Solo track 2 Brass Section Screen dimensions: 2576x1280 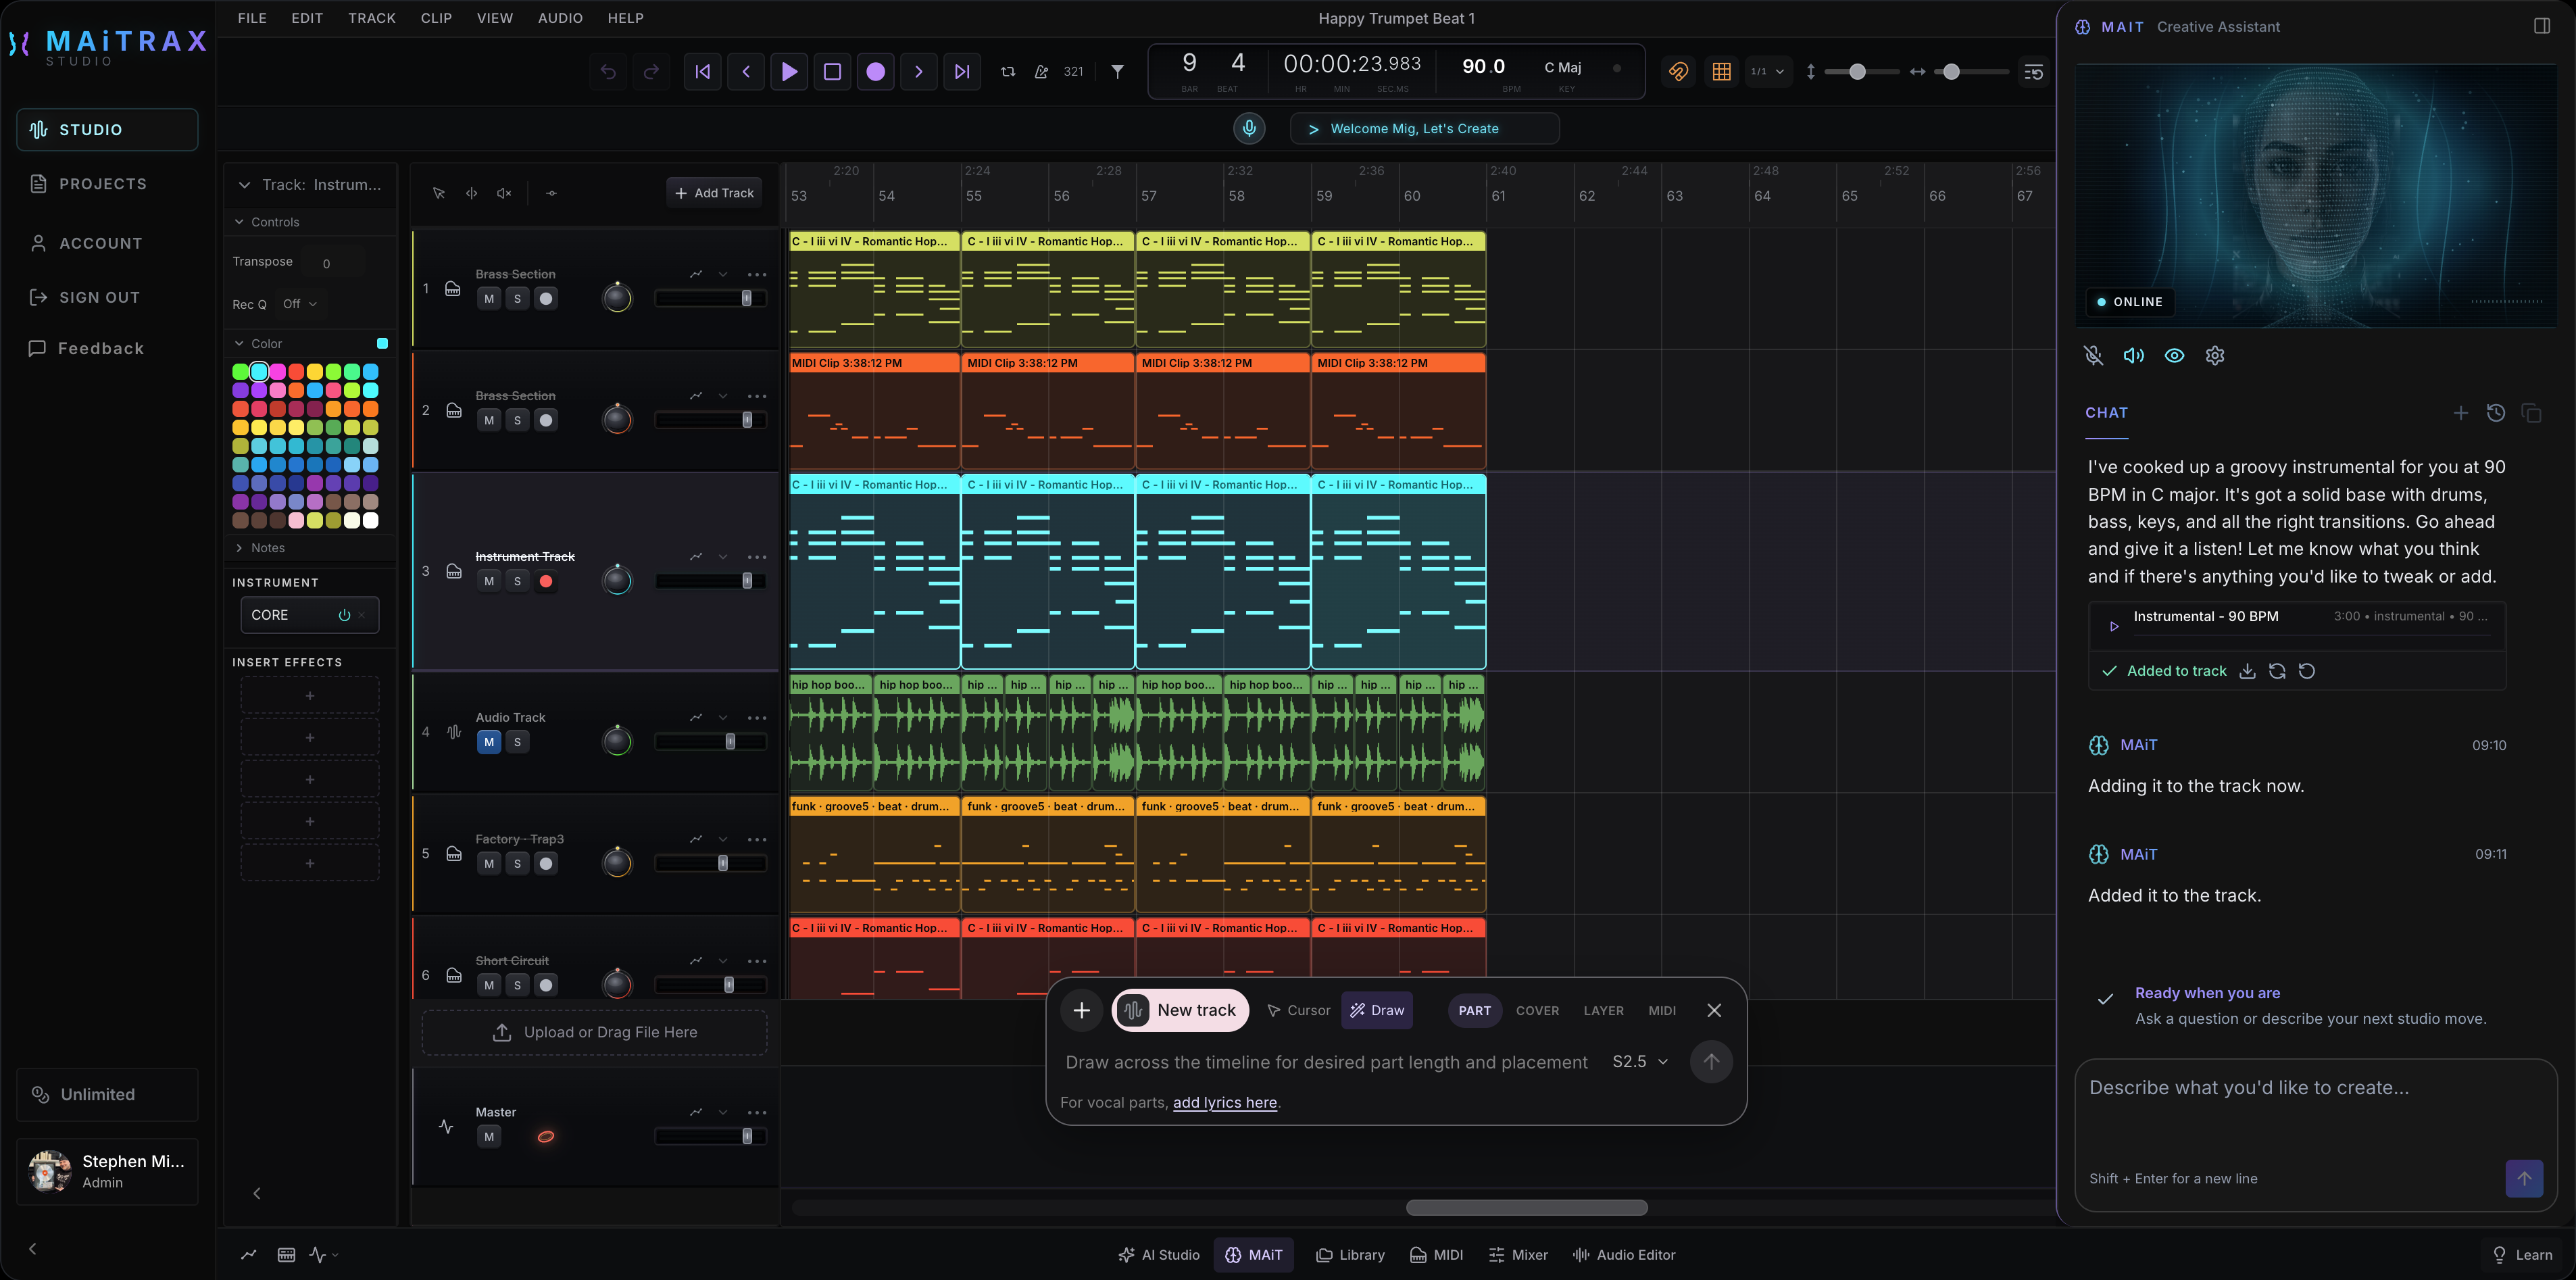tap(517, 420)
